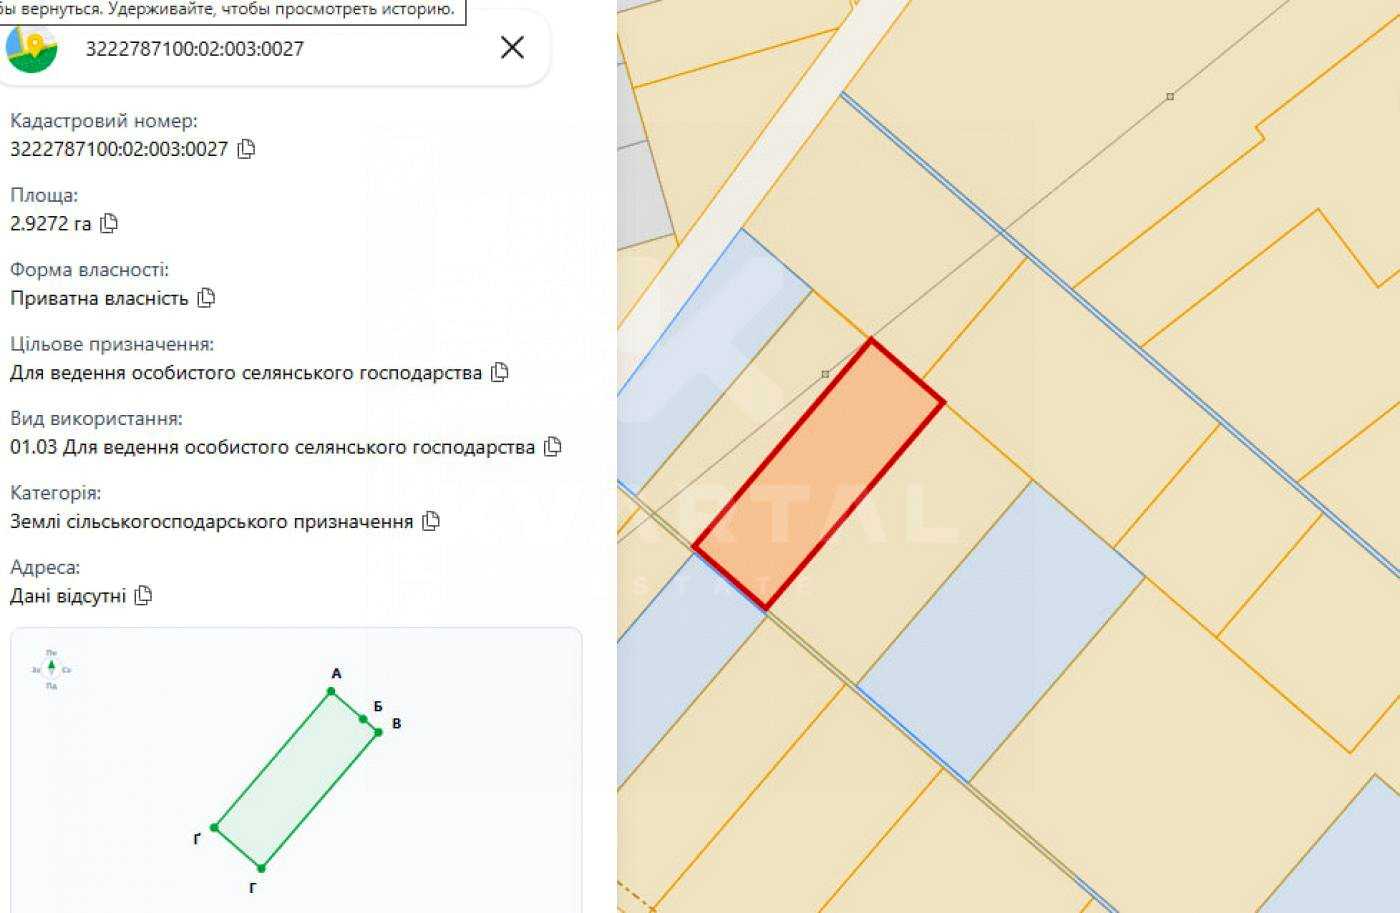Click the map pin logo icon
The image size is (1400, 913).
(x=31, y=47)
